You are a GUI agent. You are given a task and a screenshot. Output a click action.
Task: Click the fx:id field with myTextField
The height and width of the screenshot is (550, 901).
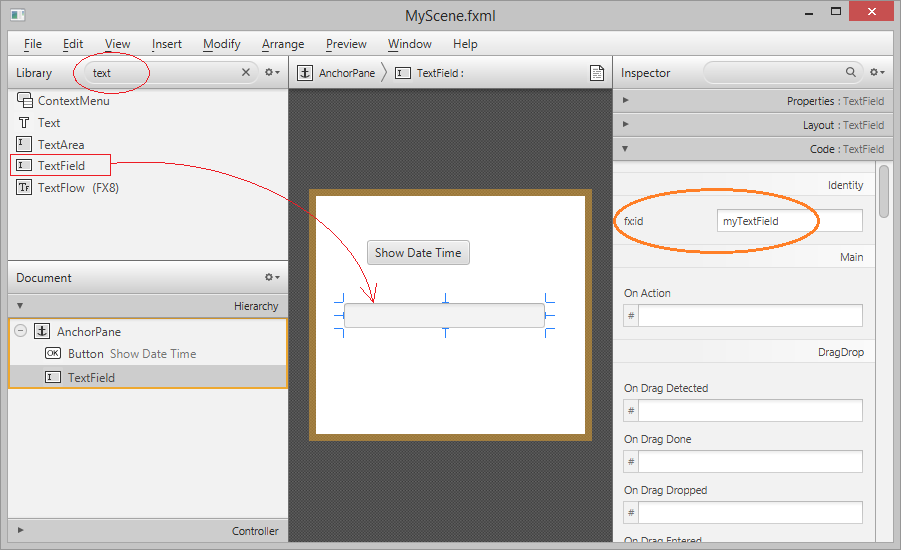[x=790, y=221]
